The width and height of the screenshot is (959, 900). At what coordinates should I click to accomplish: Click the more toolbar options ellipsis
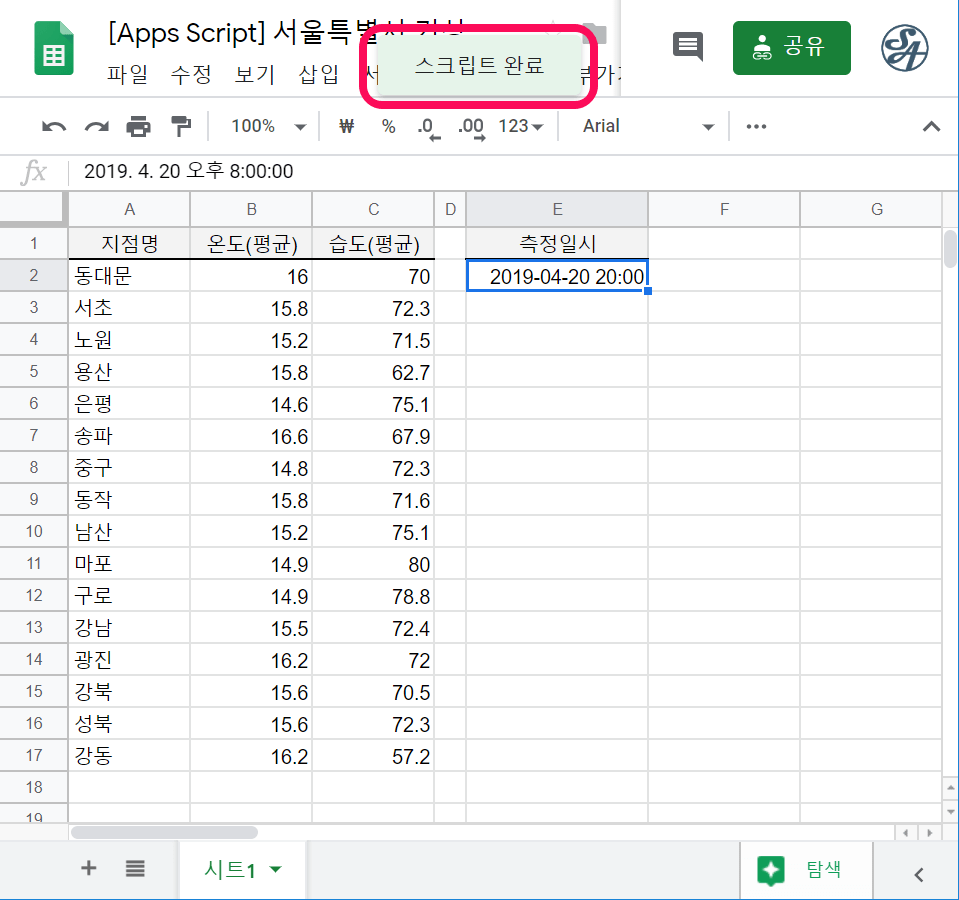(x=757, y=127)
